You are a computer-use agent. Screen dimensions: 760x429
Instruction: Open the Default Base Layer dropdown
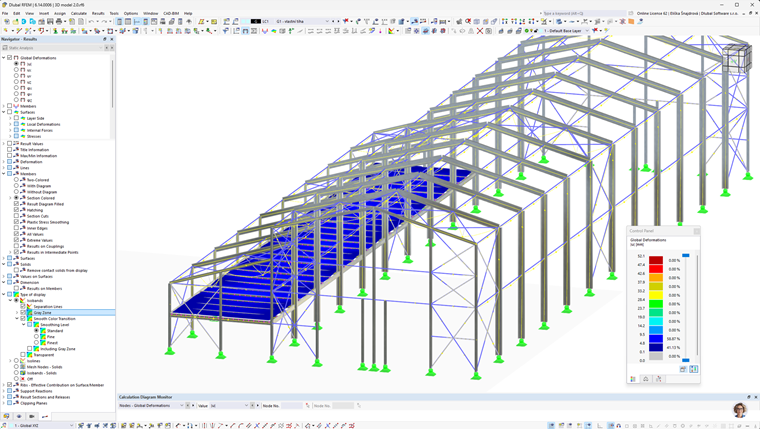coord(587,31)
